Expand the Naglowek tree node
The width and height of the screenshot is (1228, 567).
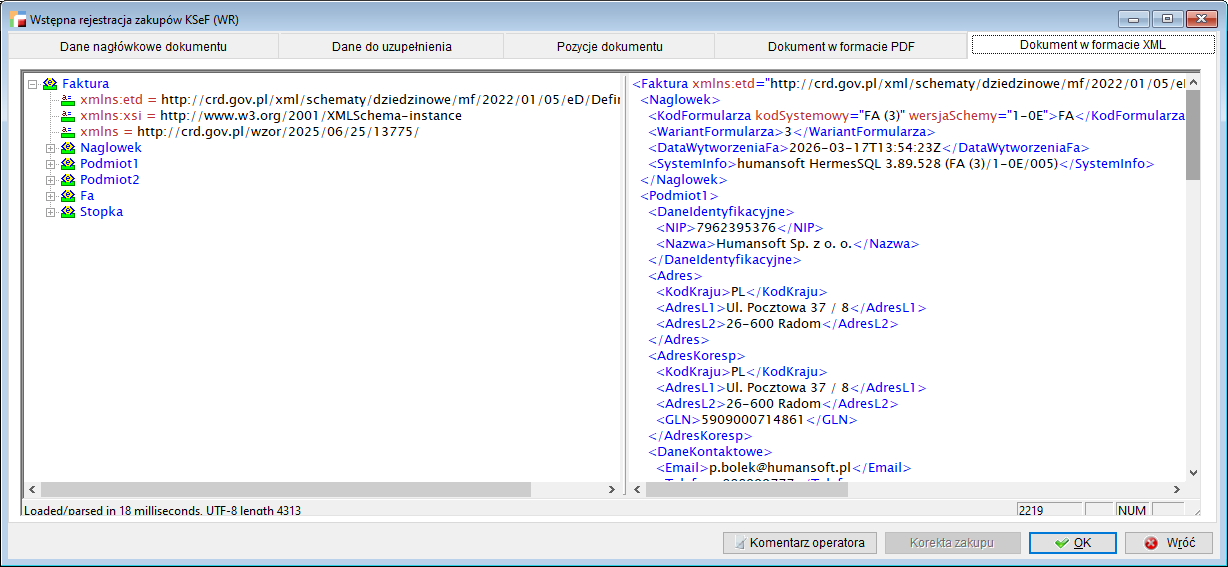coord(51,148)
